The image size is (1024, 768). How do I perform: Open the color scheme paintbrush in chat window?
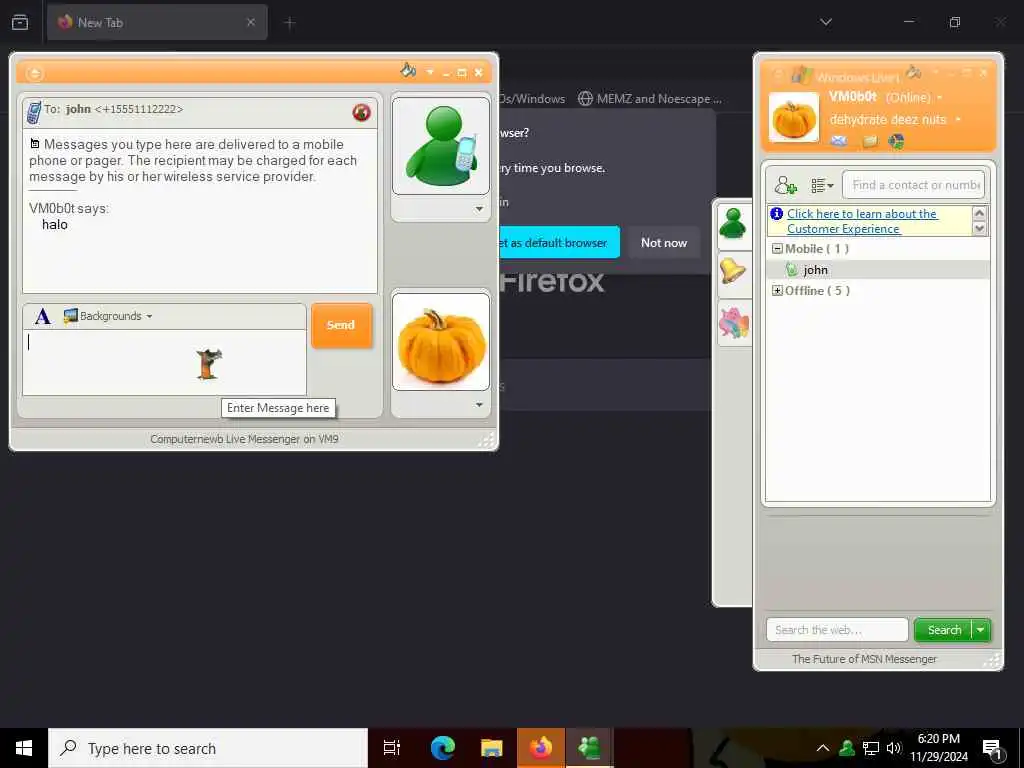coord(408,70)
